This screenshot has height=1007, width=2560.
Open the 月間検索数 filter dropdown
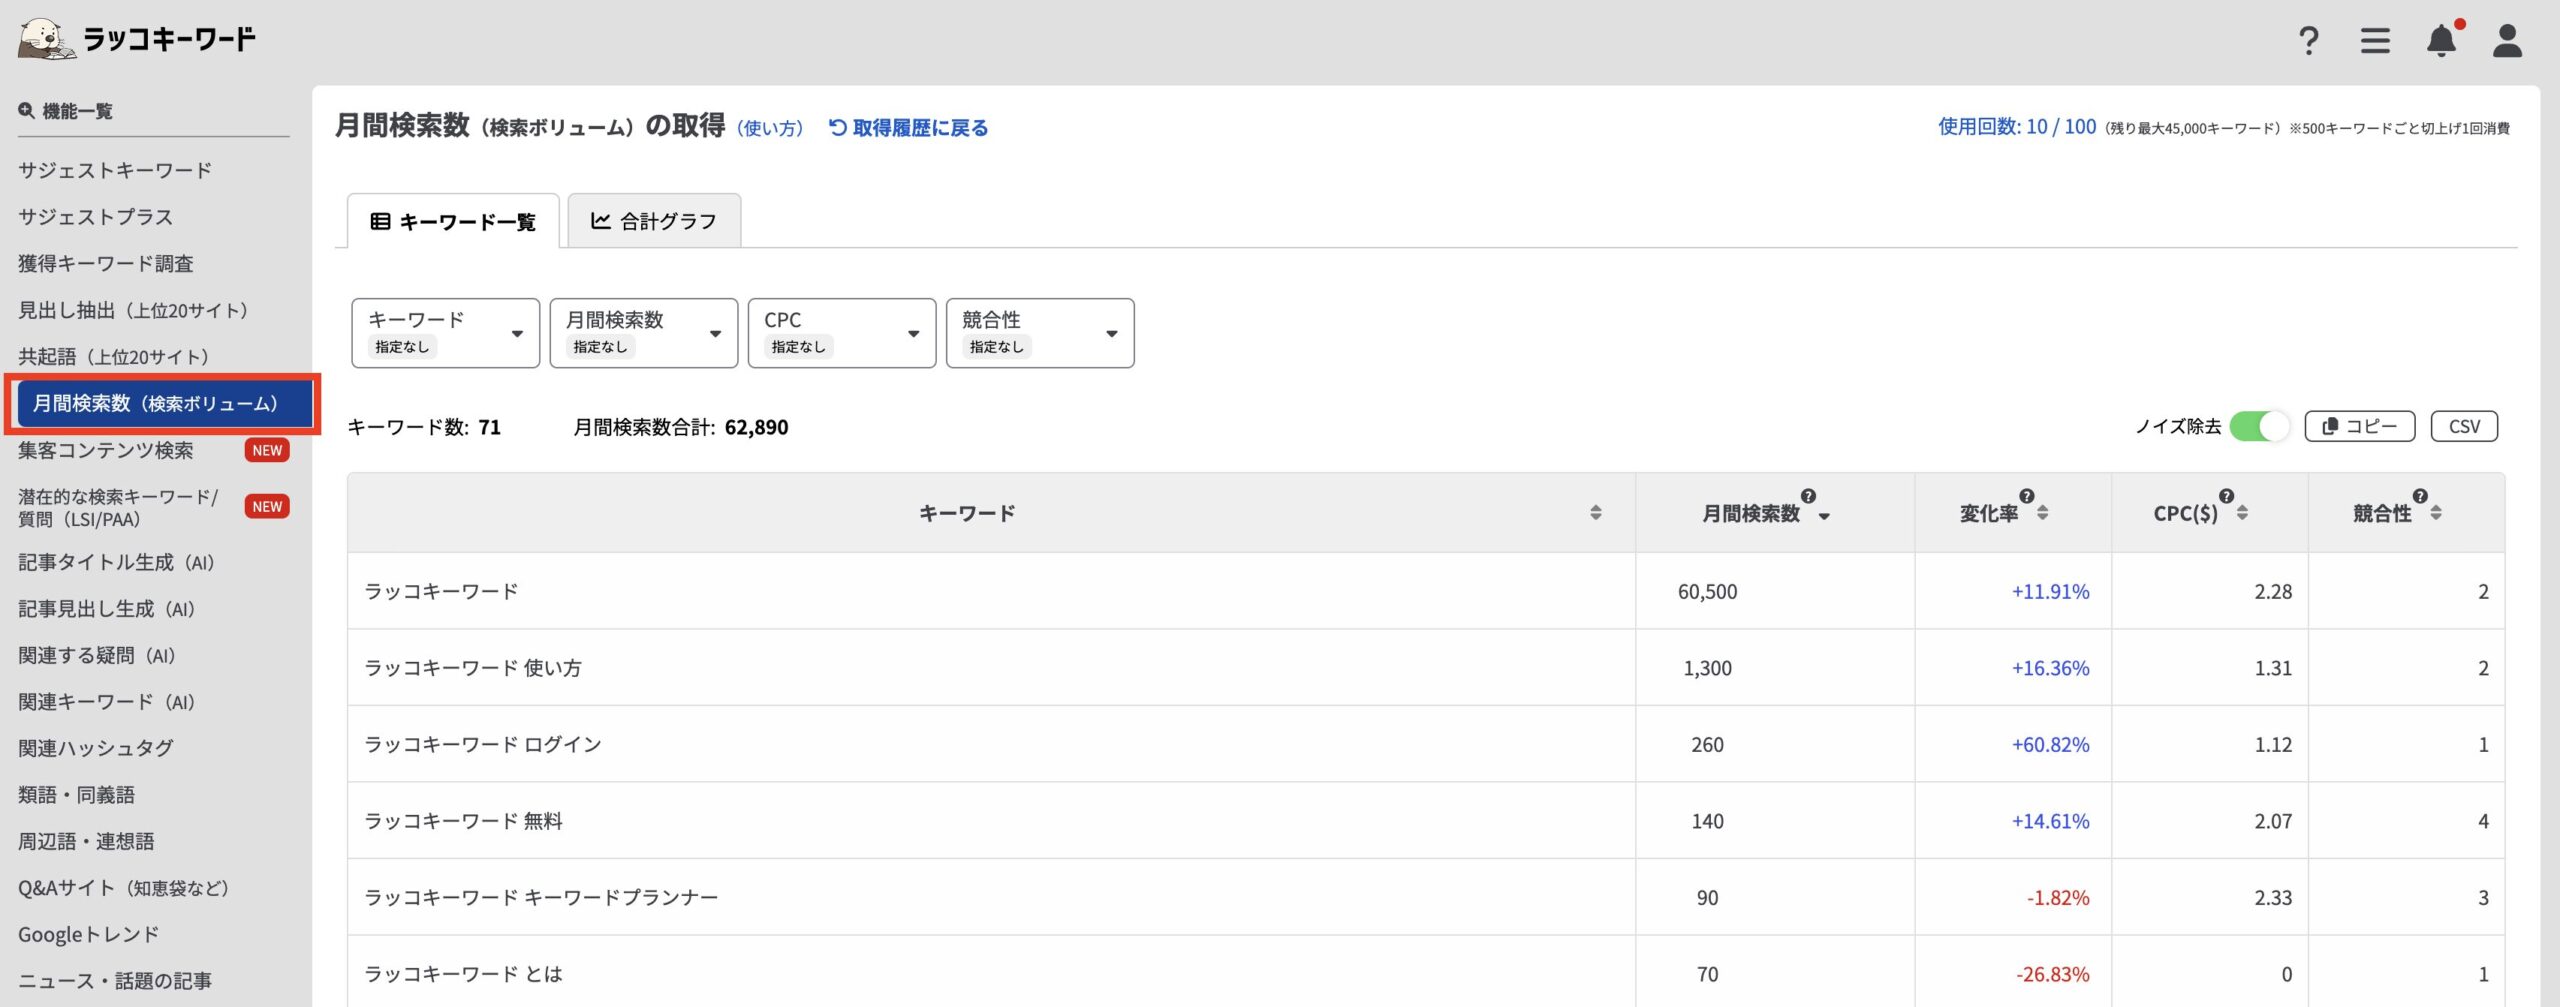click(644, 333)
